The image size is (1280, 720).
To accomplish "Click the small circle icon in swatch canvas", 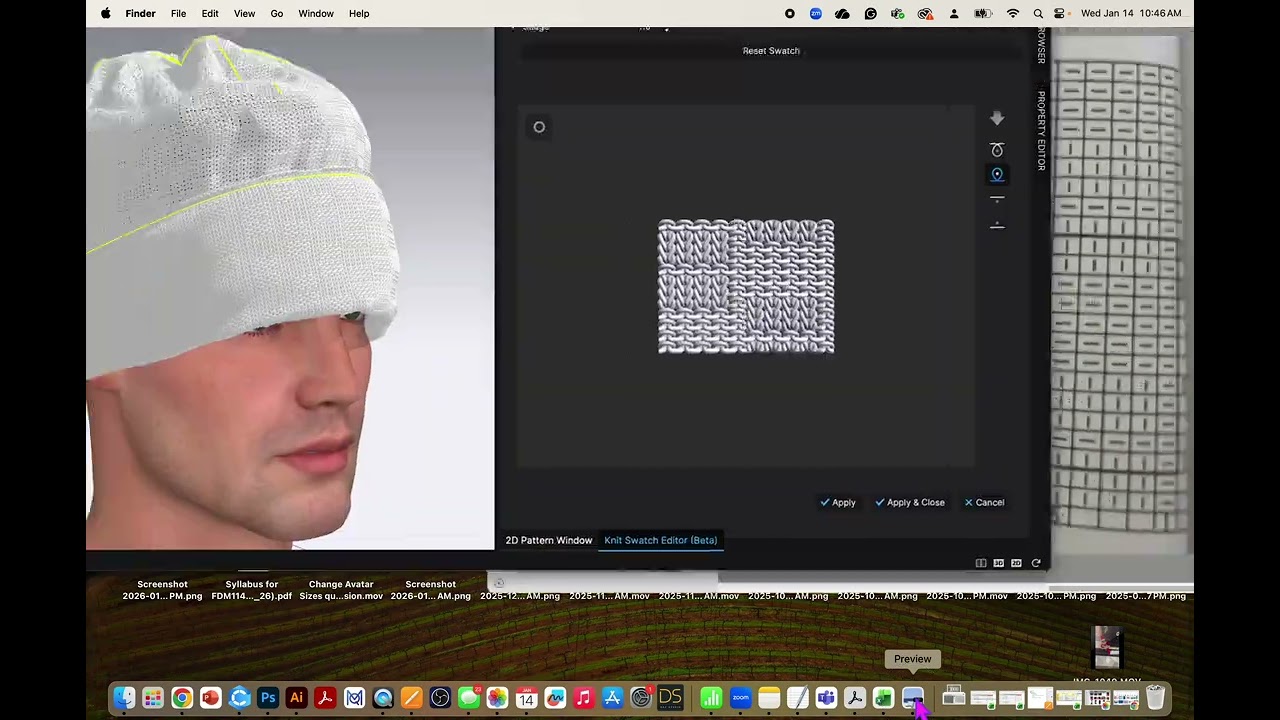I will click(x=539, y=127).
